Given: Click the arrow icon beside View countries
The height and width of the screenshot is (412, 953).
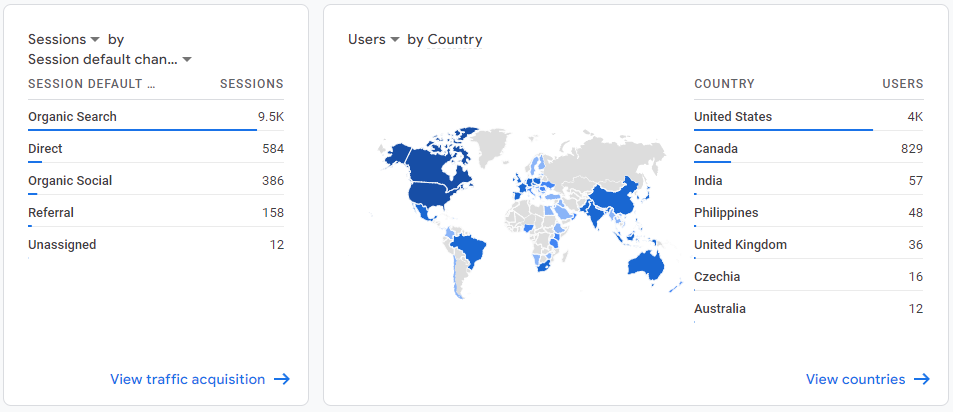Looking at the screenshot, I should tap(922, 379).
